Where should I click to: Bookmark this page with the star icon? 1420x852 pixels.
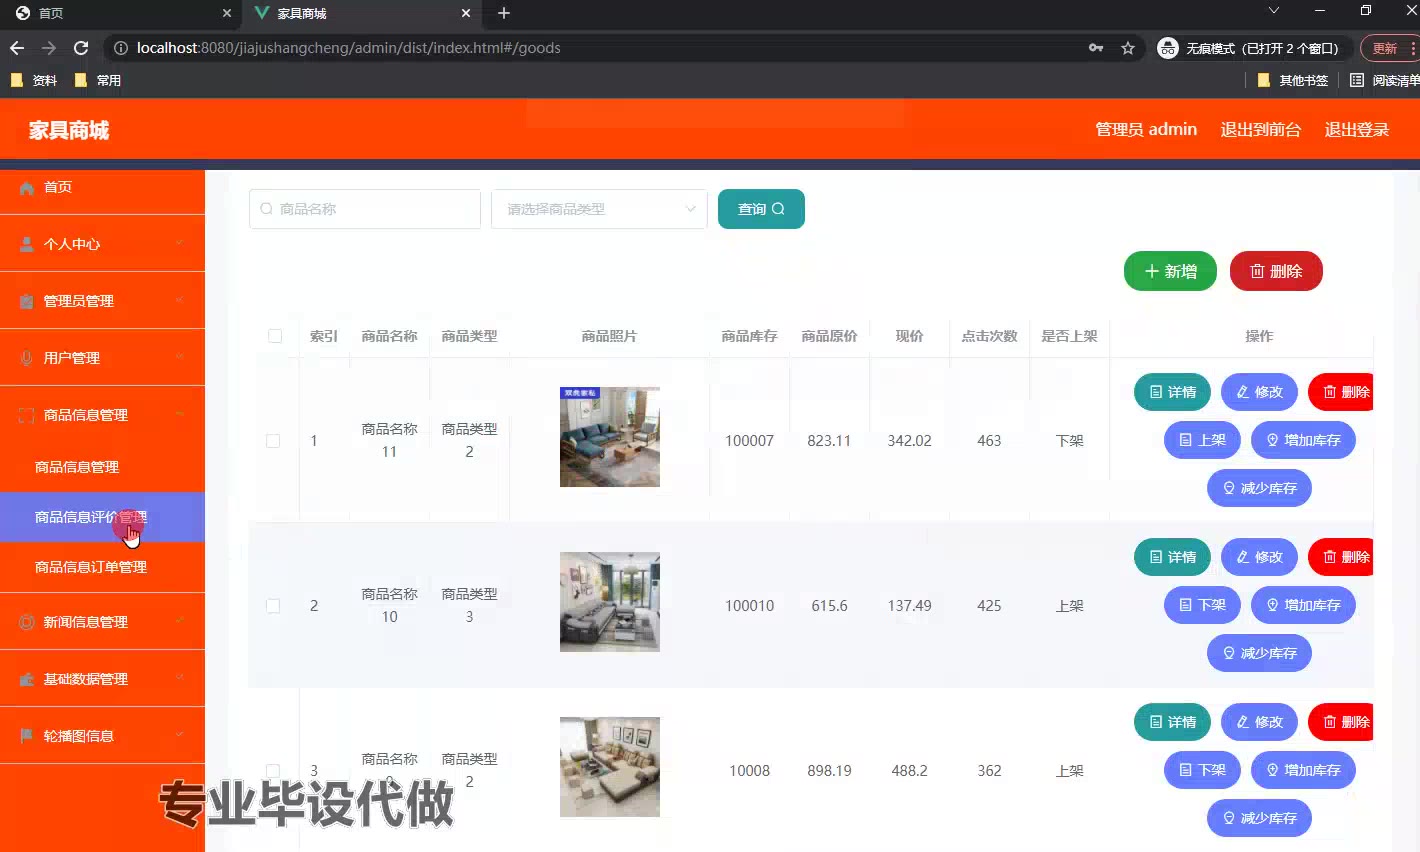tap(1128, 48)
